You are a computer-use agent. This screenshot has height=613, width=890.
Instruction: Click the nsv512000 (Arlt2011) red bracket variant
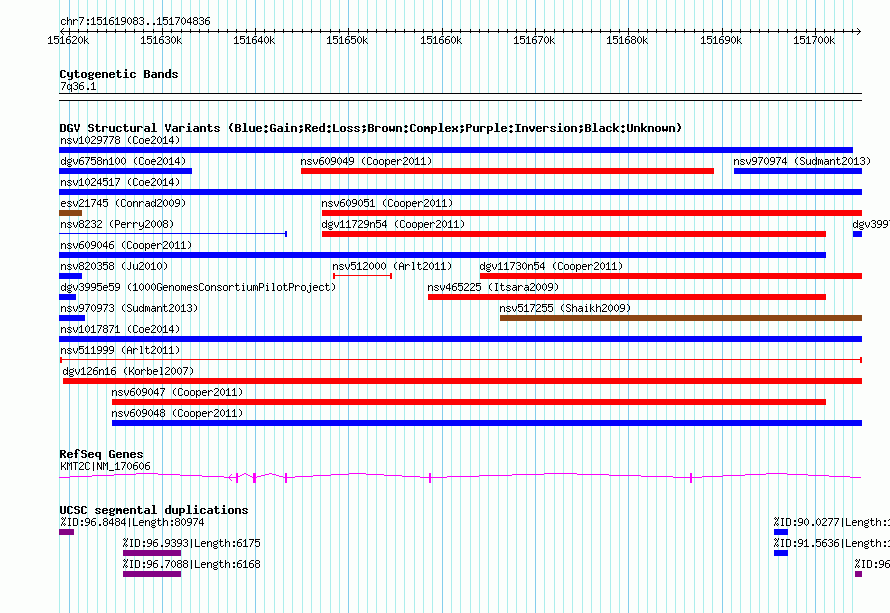click(362, 276)
